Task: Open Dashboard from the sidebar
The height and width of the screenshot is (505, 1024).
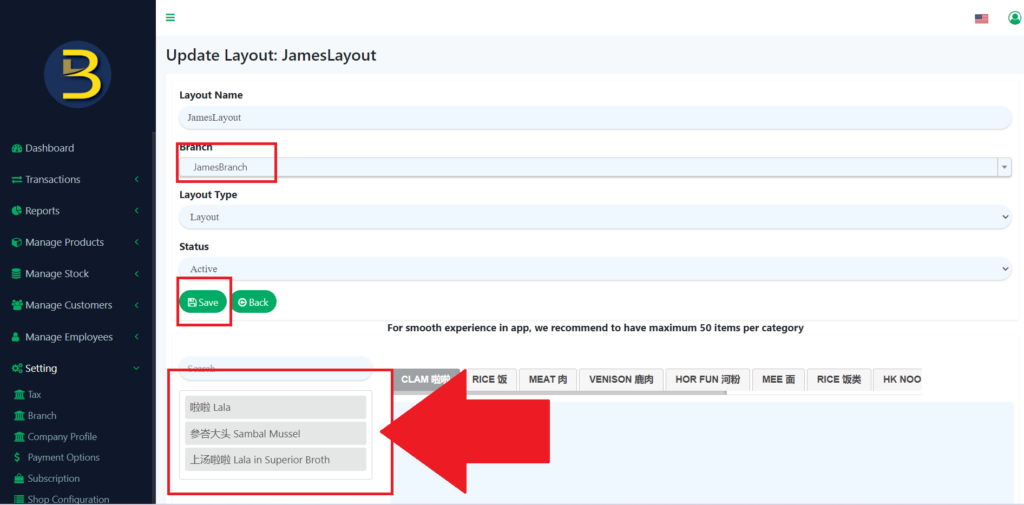Action: tap(49, 148)
